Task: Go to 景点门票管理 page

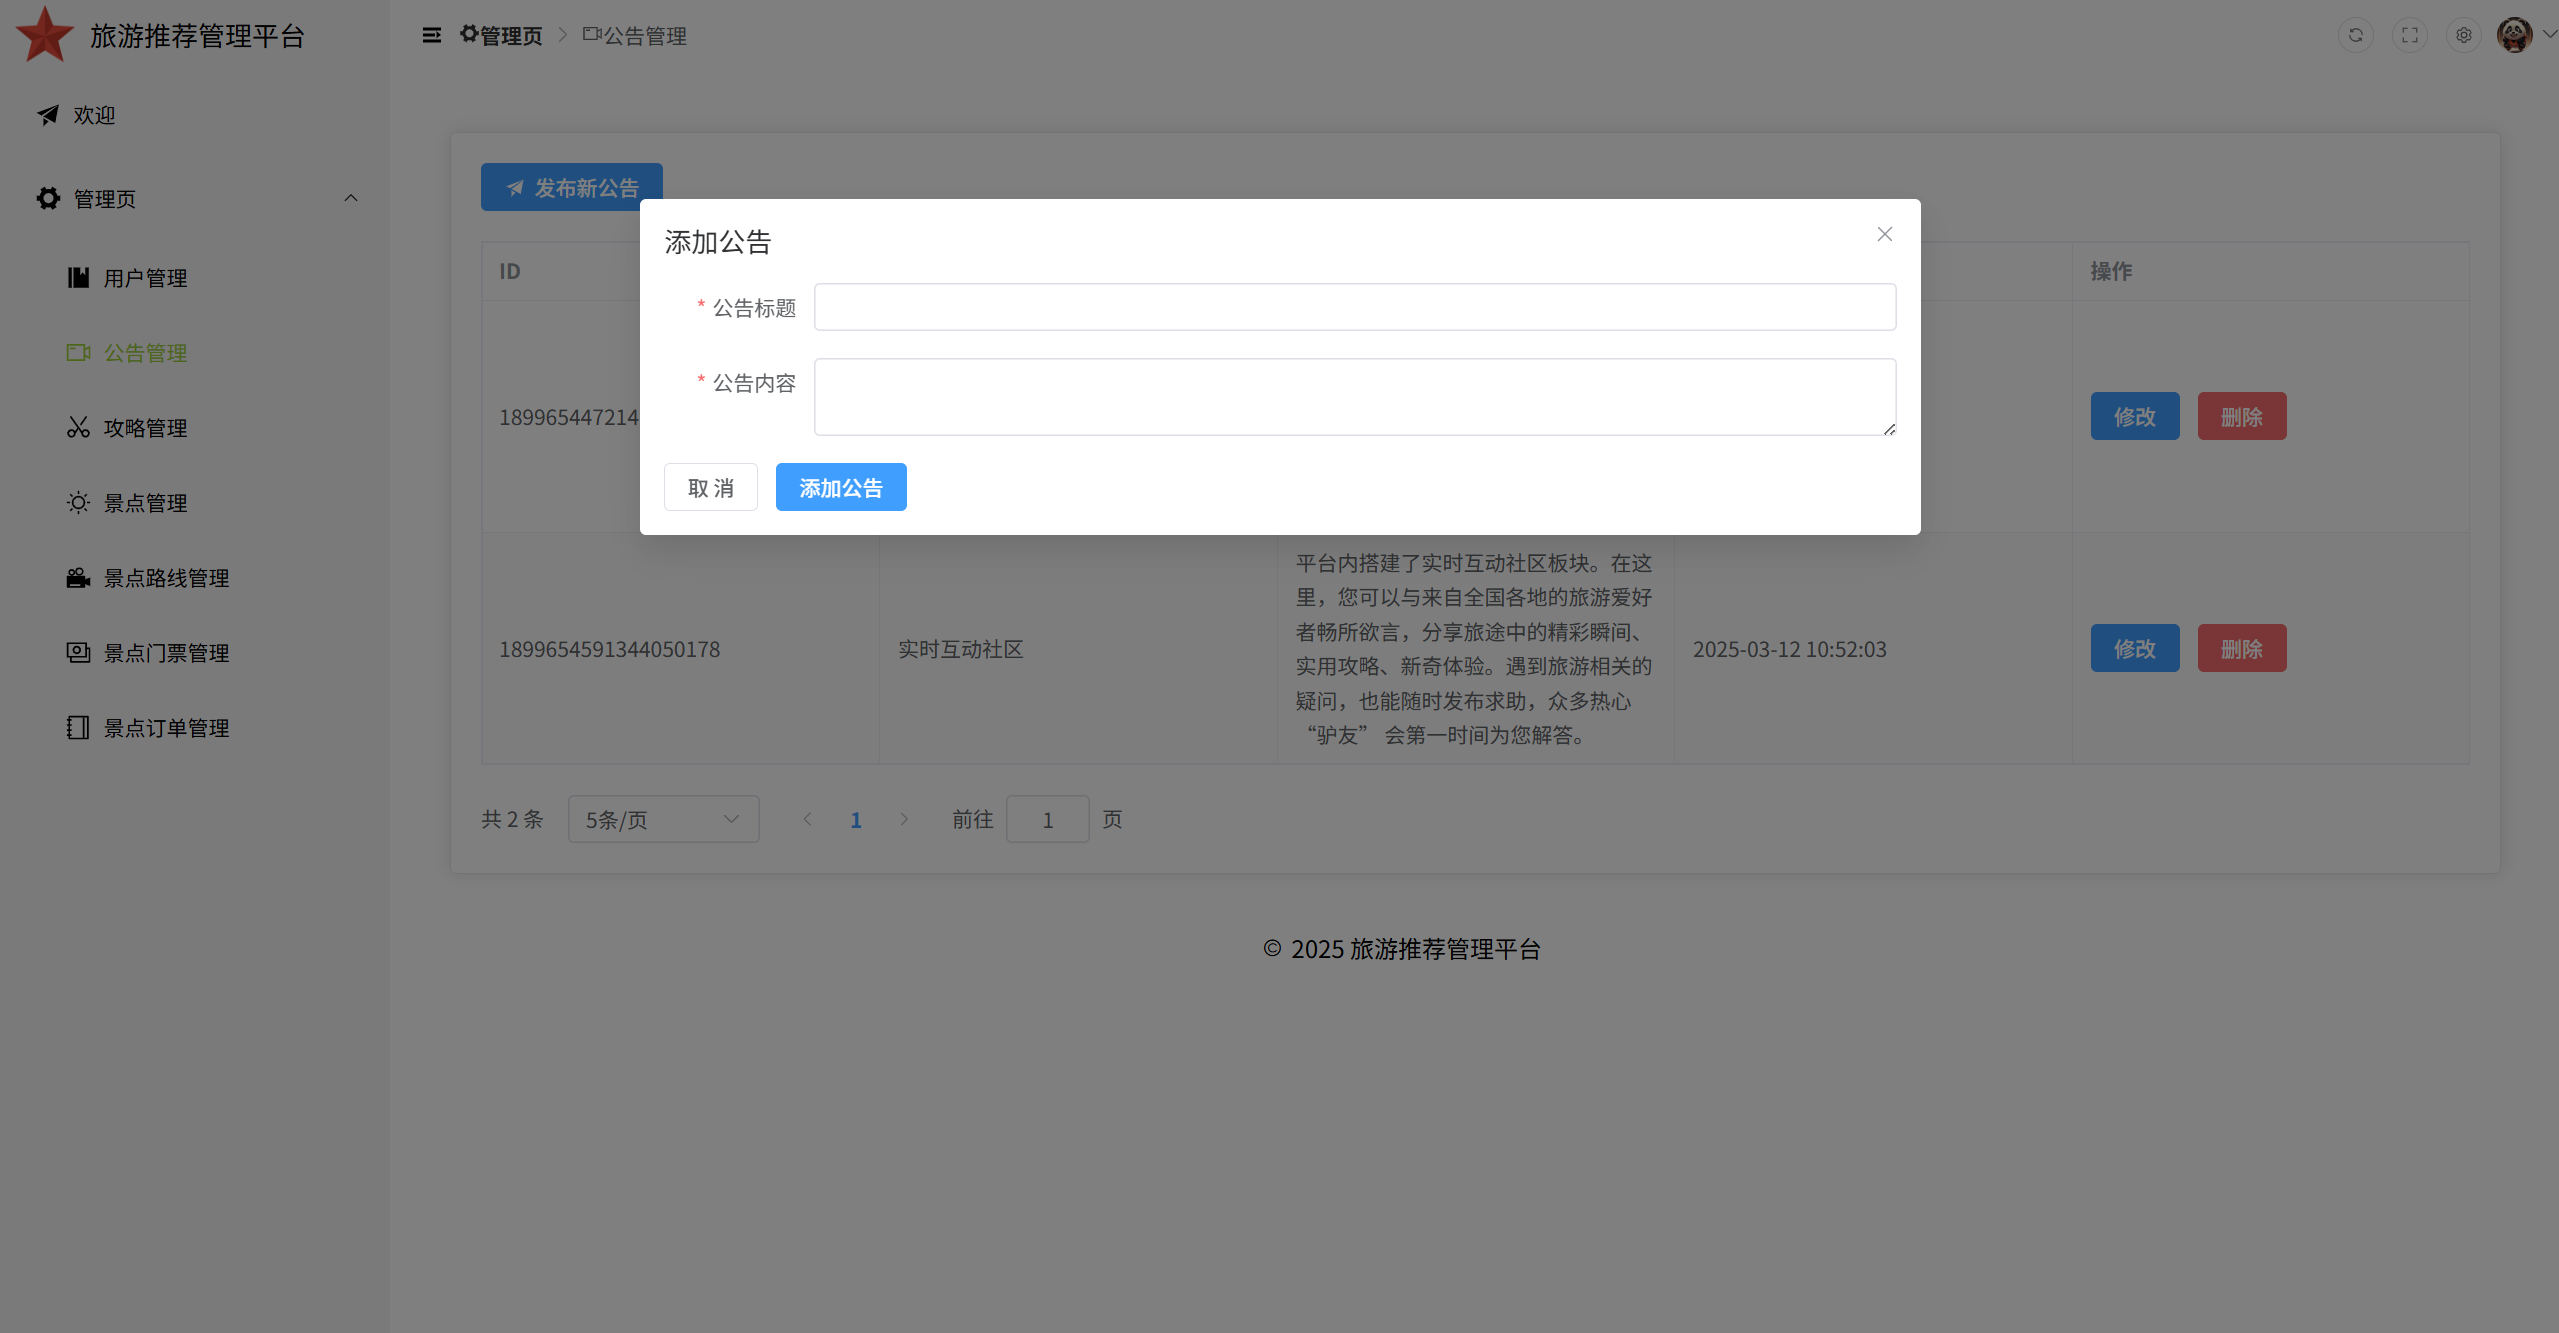Action: [x=166, y=653]
